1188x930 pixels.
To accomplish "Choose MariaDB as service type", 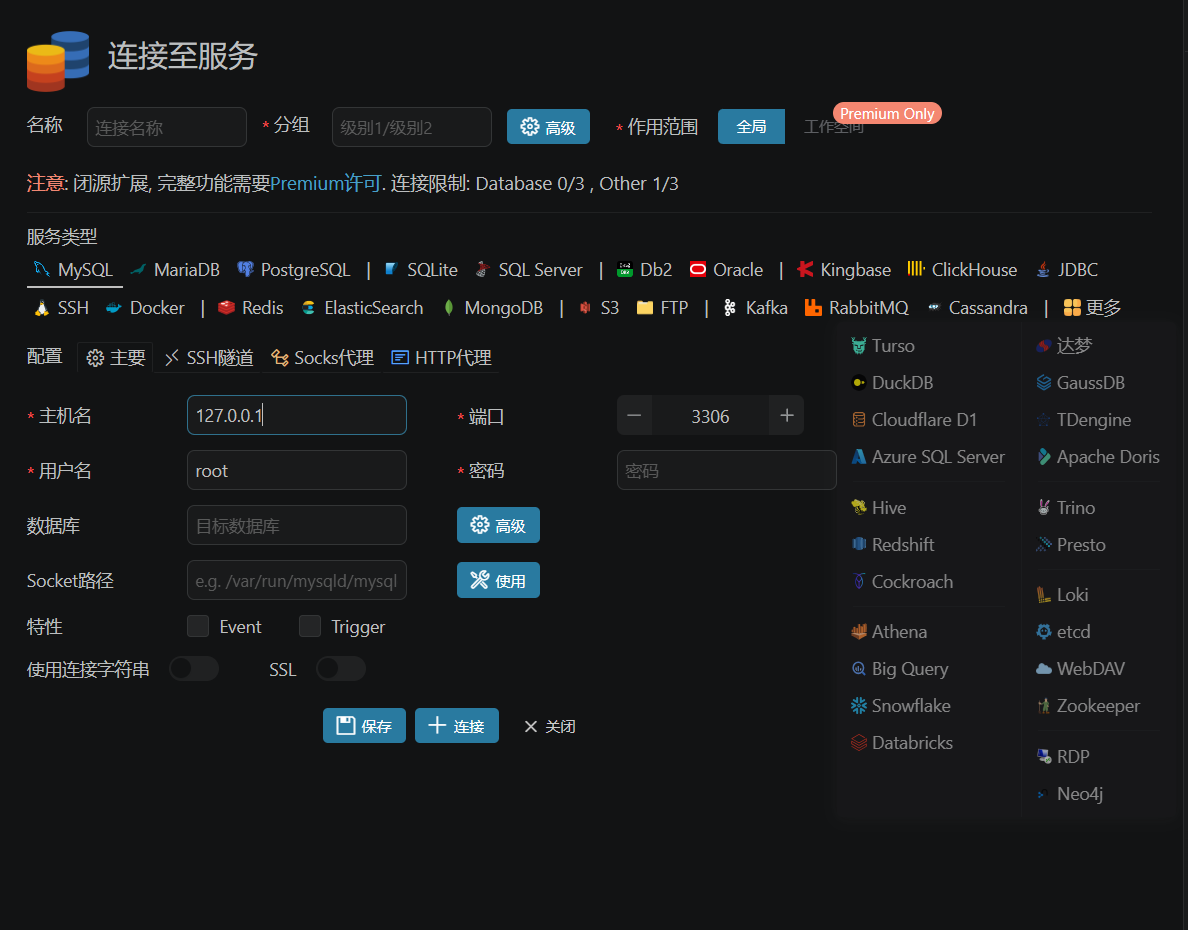I will coord(175,270).
